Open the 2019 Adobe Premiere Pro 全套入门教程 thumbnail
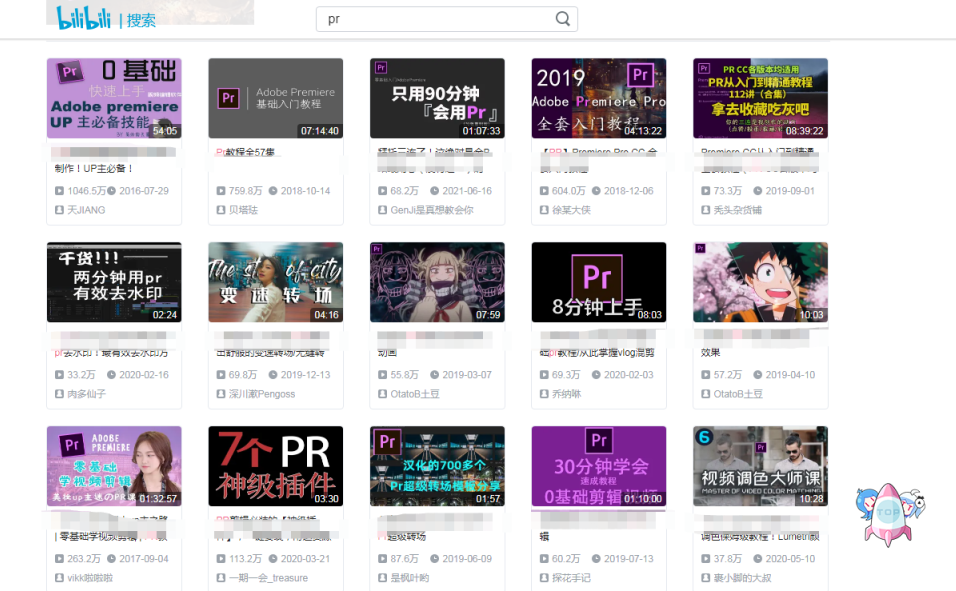The height and width of the screenshot is (591, 956). click(x=598, y=97)
